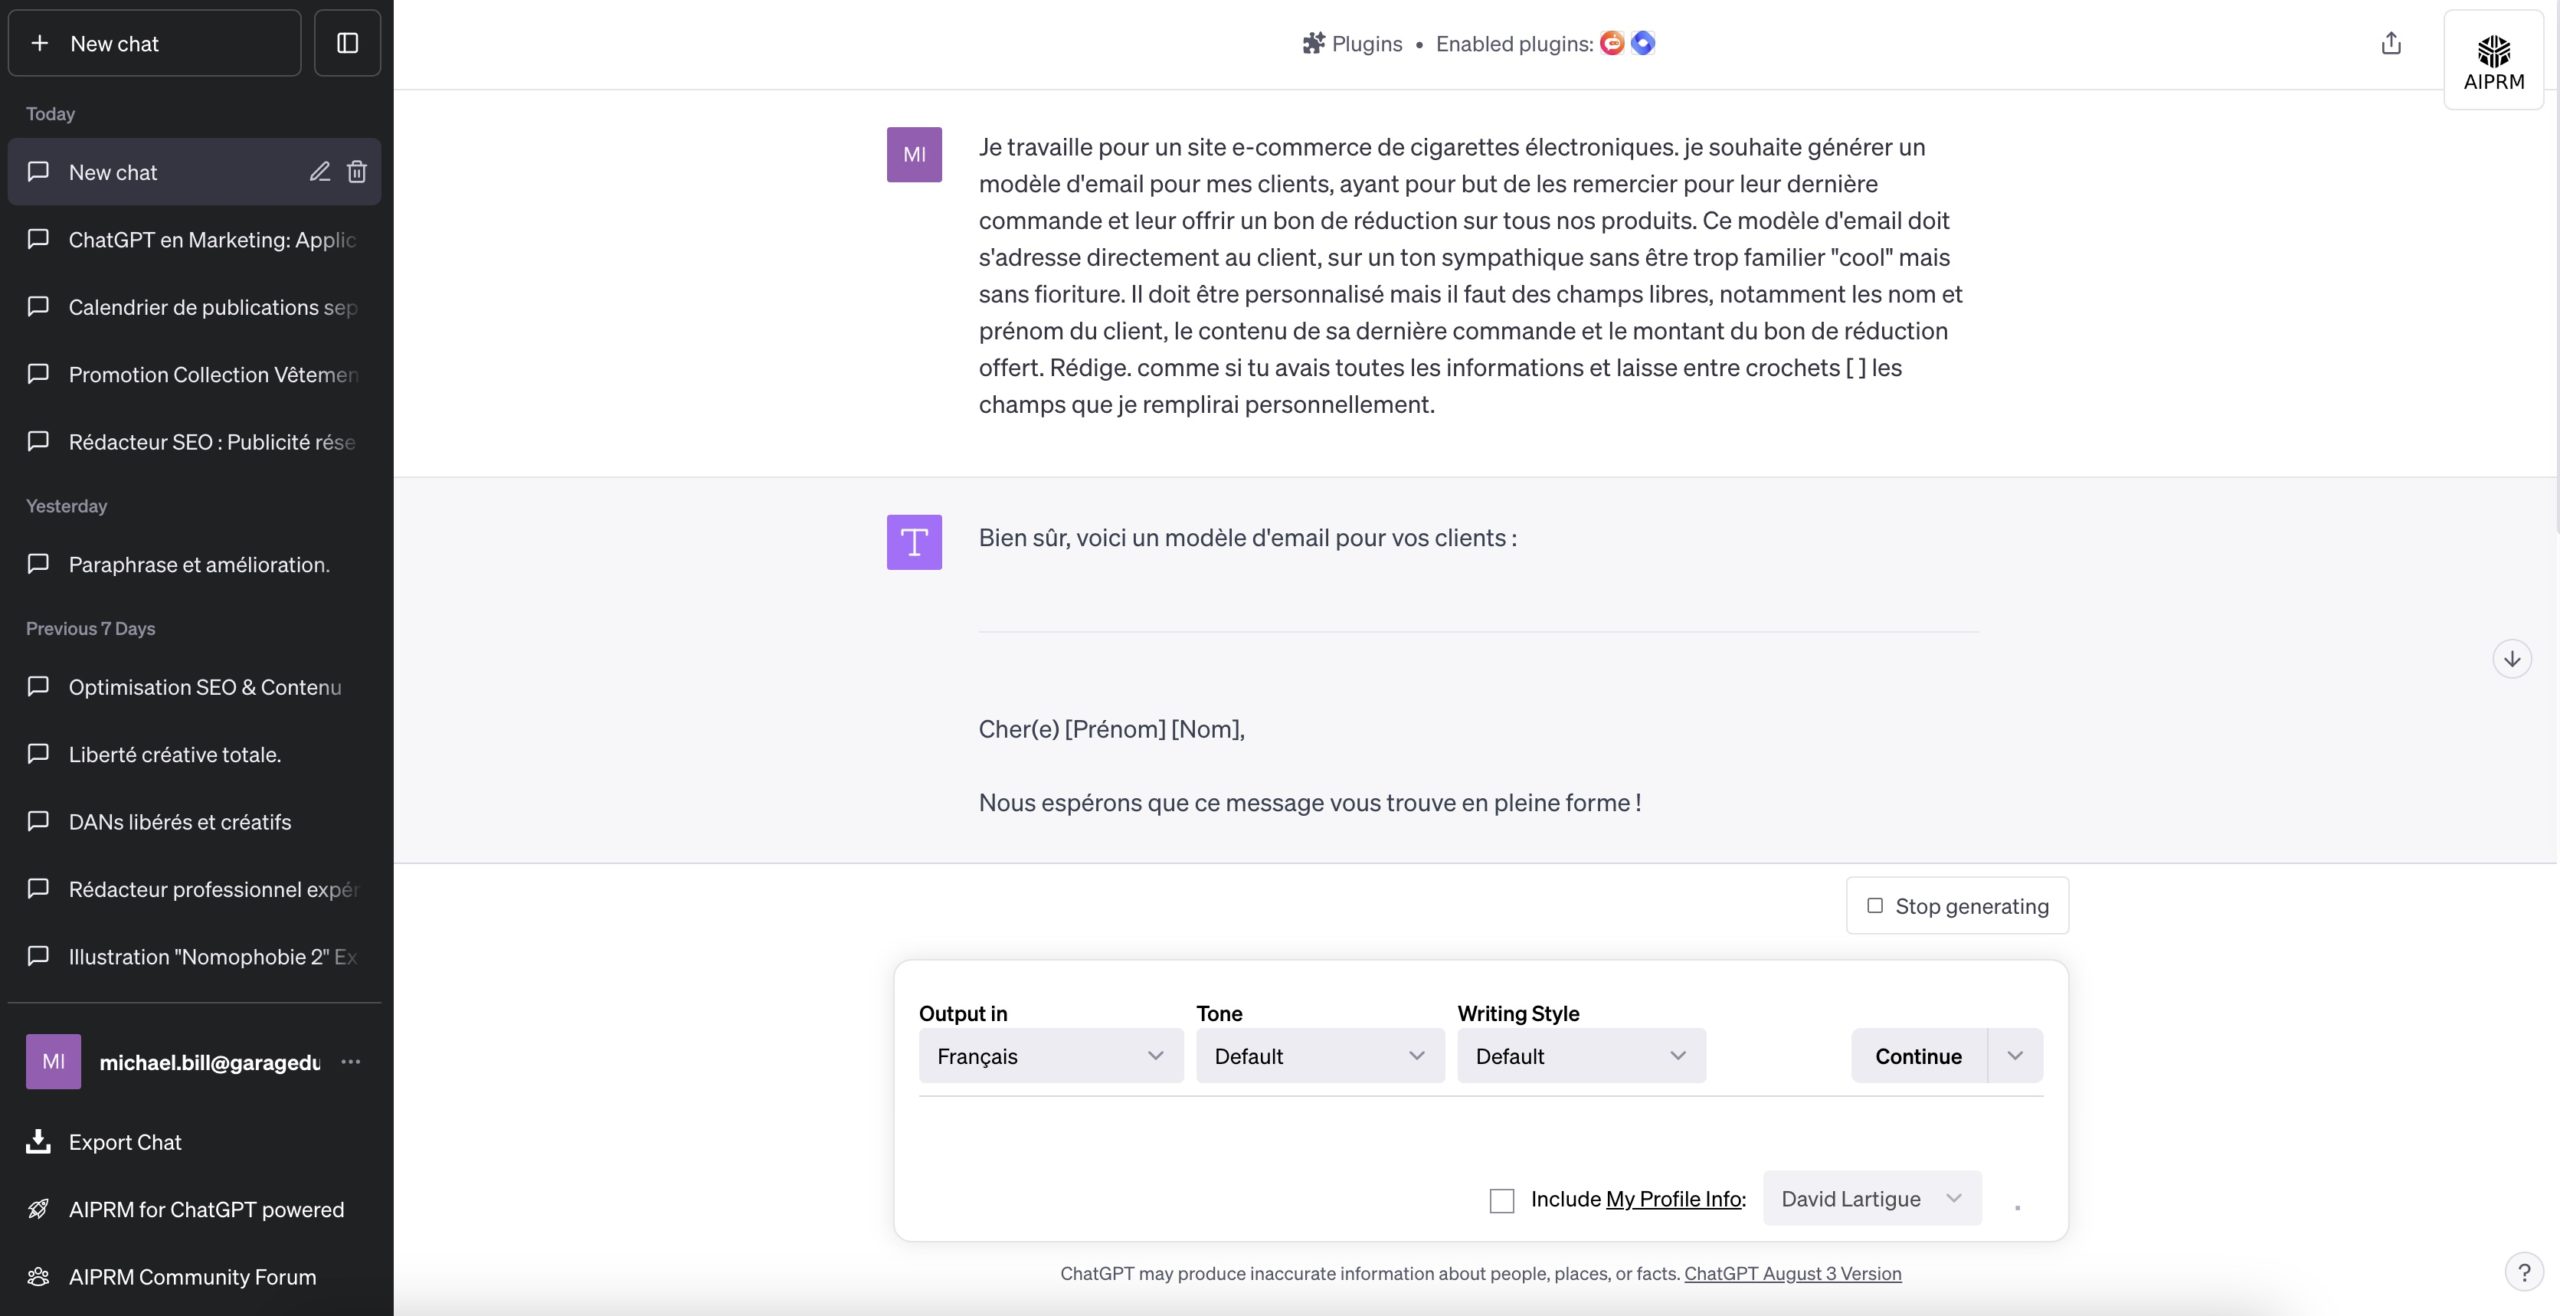Check the Include My Profile Info checkbox
2560x1316 pixels.
tap(1501, 1200)
